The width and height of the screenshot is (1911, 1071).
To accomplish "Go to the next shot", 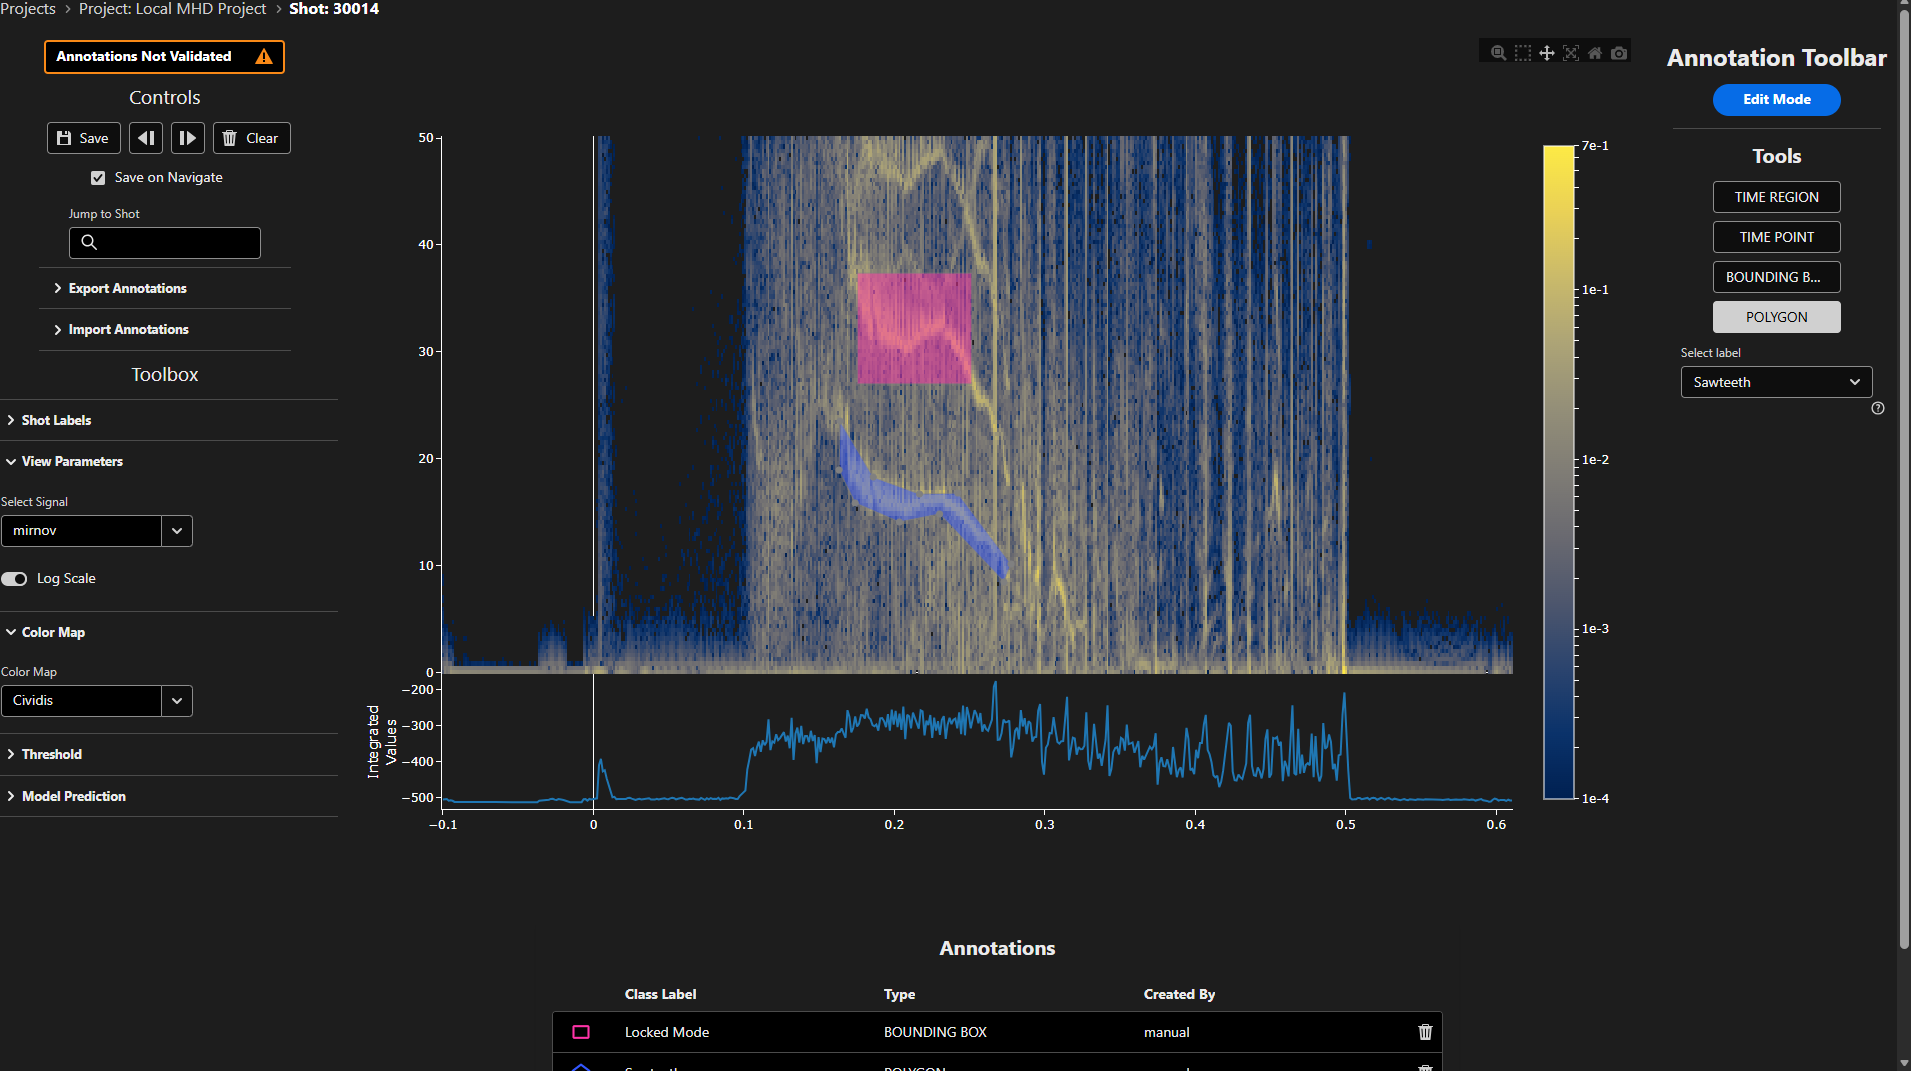I will (188, 138).
